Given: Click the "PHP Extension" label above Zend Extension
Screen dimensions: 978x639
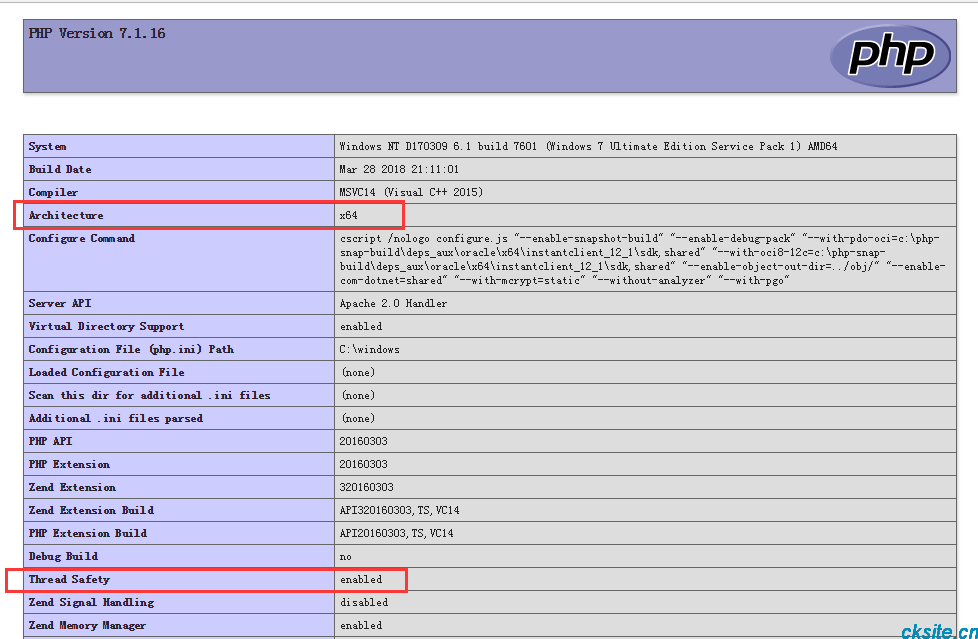Looking at the screenshot, I should pos(69,465).
